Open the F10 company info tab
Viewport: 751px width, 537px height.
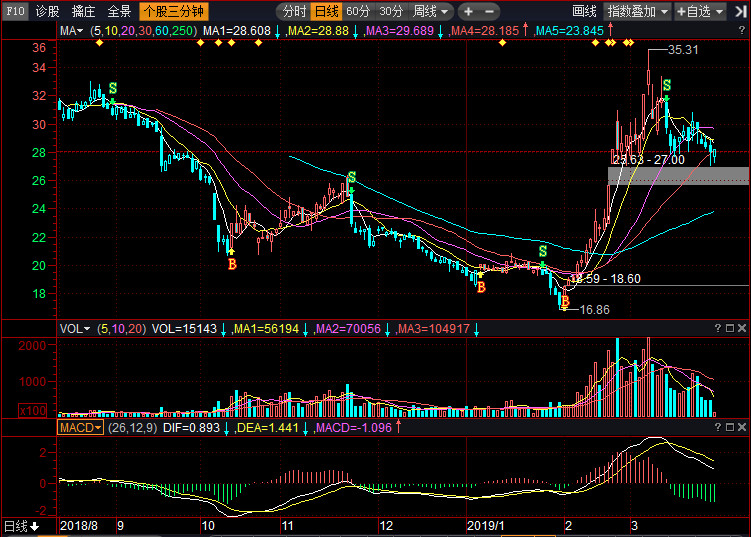coord(15,11)
